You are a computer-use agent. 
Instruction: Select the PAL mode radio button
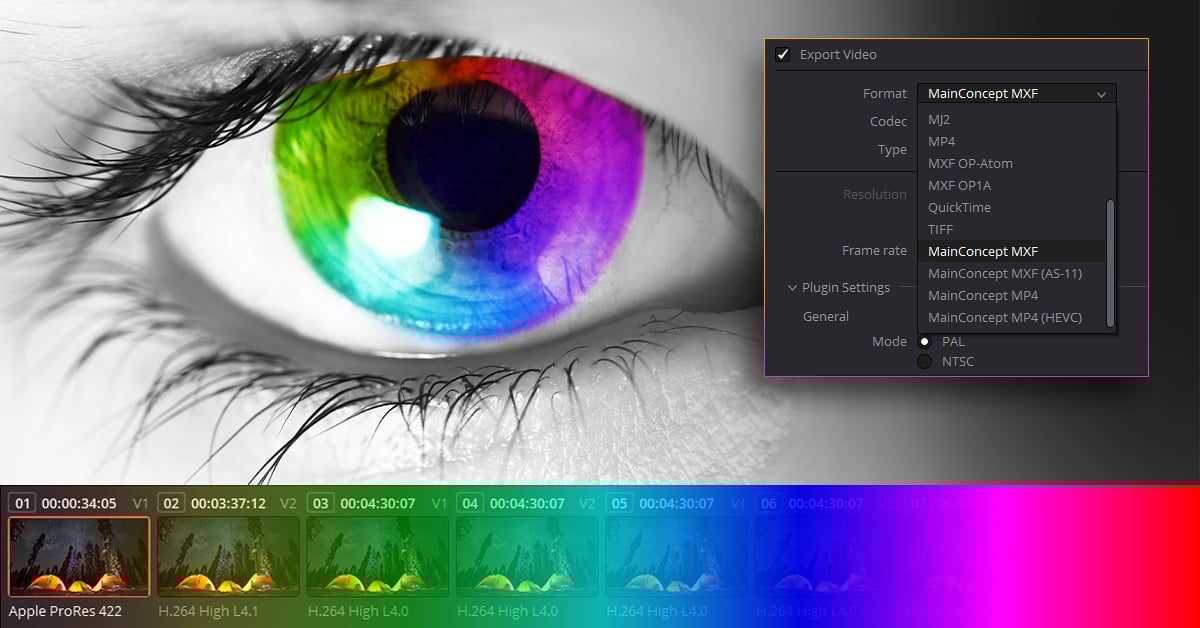coord(923,341)
